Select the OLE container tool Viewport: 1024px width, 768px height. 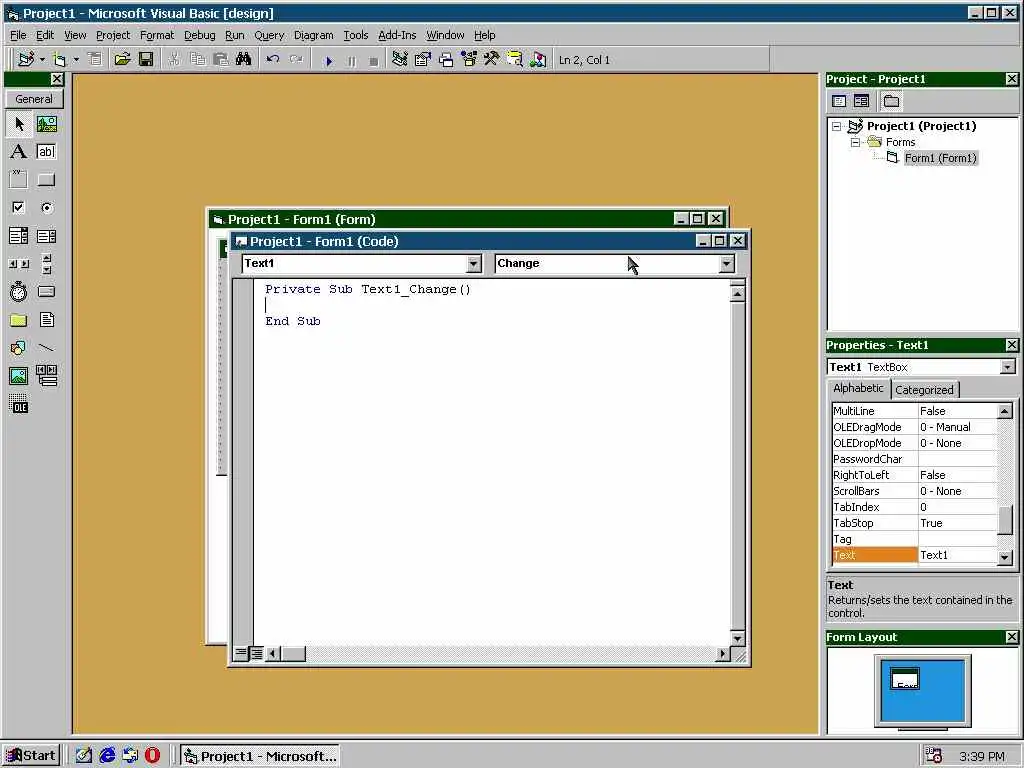[x=19, y=404]
